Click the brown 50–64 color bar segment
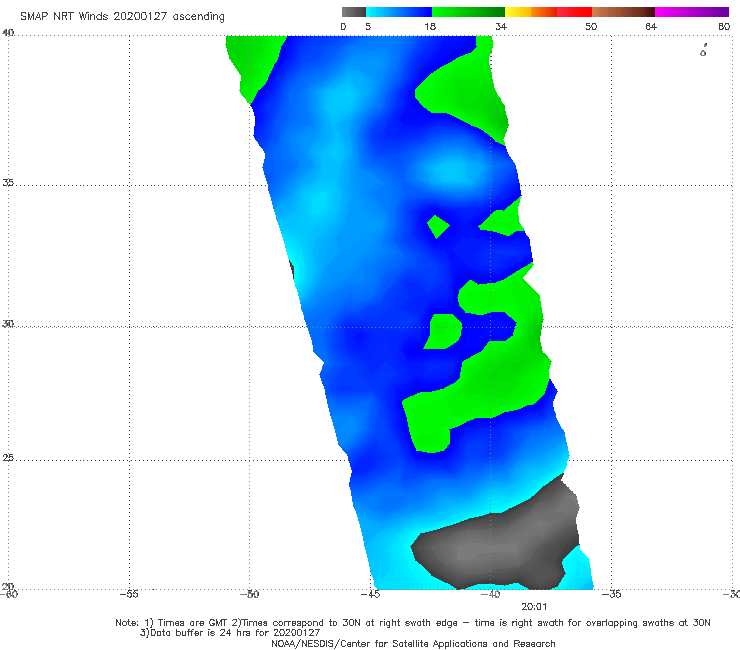 623,12
